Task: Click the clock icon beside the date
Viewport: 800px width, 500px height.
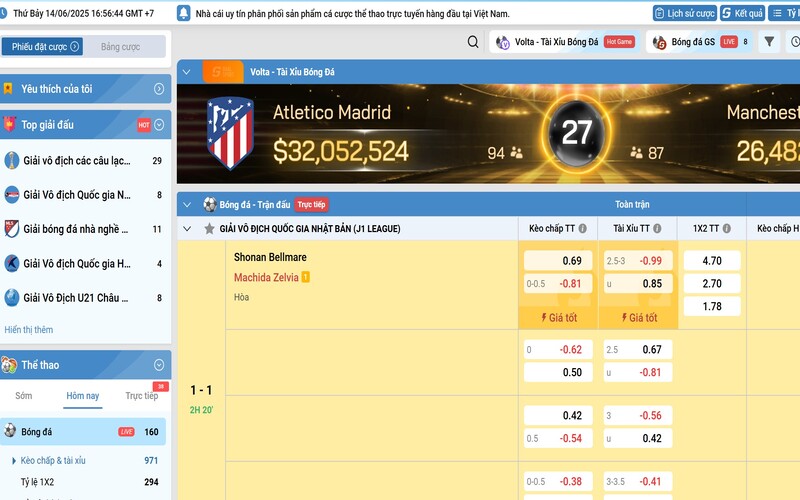Action: [3, 13]
